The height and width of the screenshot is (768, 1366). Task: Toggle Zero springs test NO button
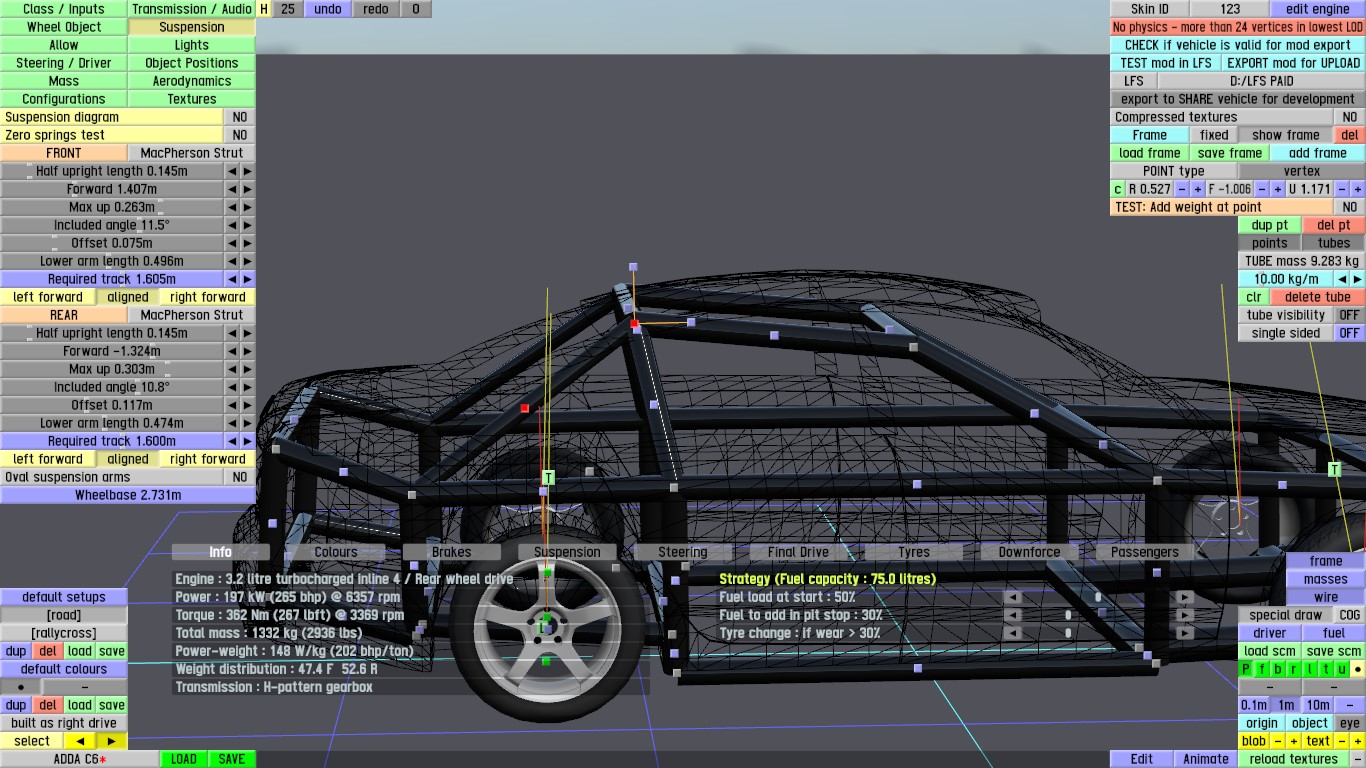(239, 135)
